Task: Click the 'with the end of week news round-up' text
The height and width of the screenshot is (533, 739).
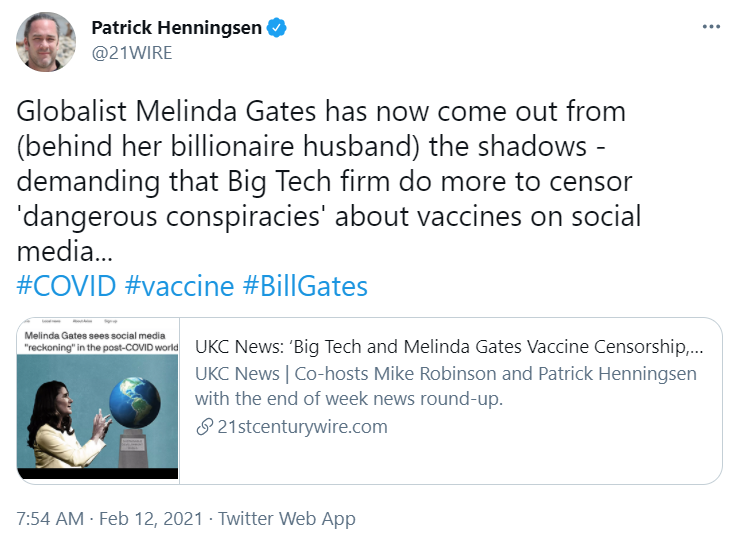Action: pos(349,399)
